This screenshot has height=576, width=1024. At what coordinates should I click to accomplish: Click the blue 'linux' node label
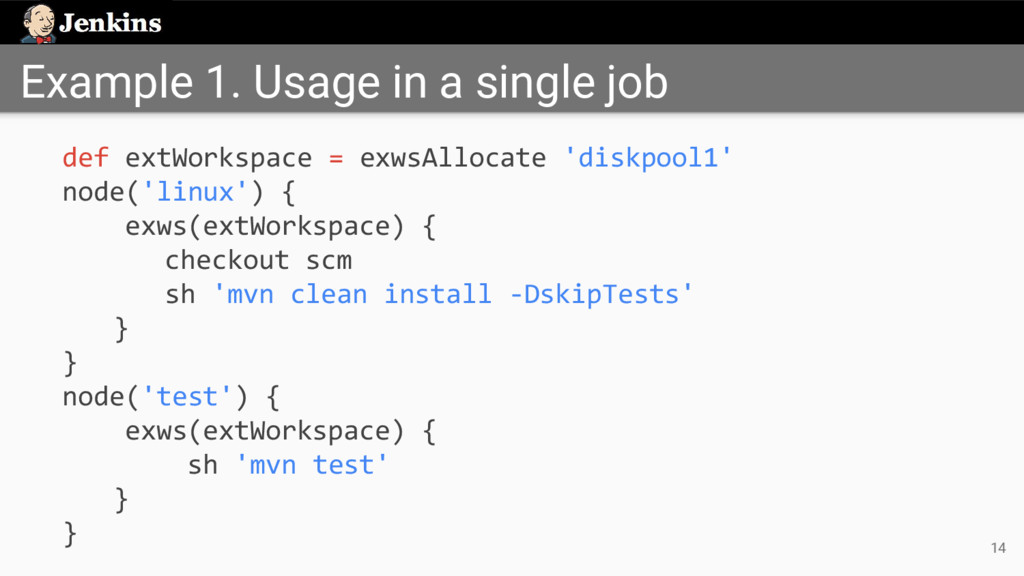194,192
